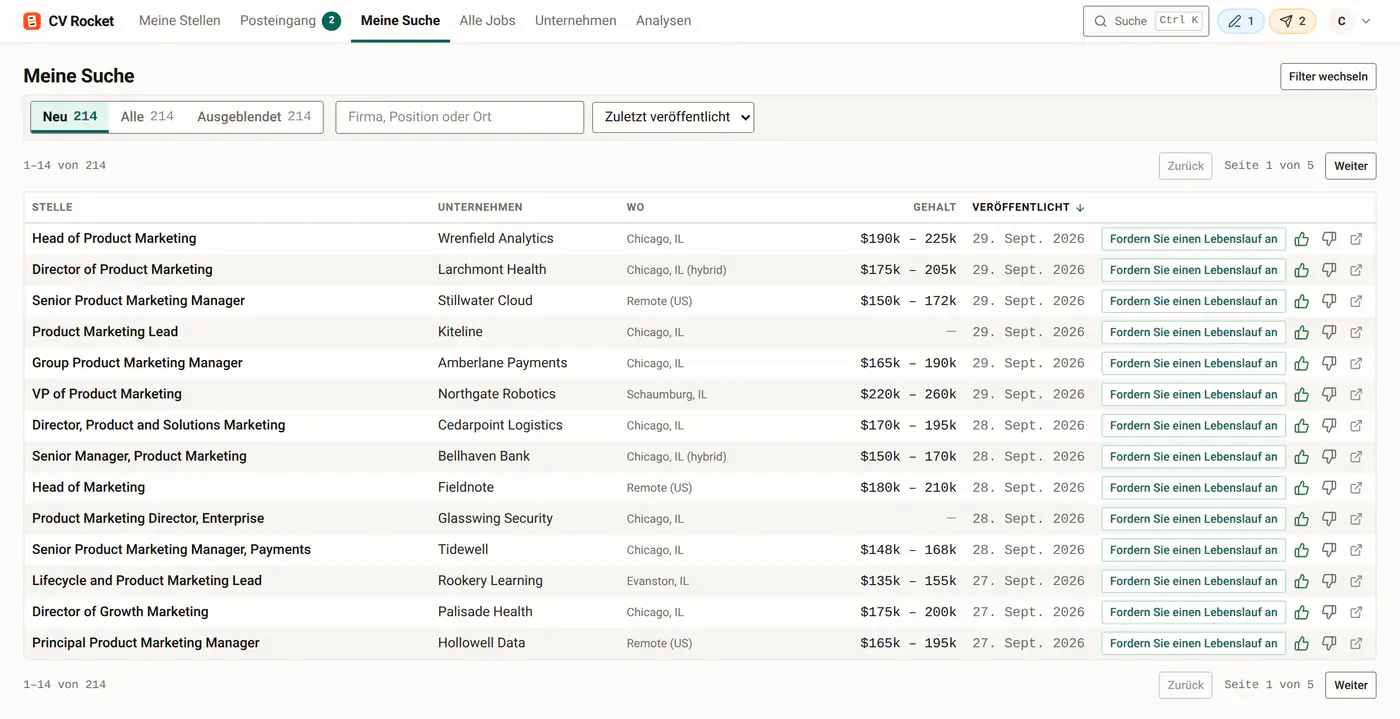Viewport: 1400px width, 719px height.
Task: Open external link for Palisade Health job
Action: pos(1356,612)
